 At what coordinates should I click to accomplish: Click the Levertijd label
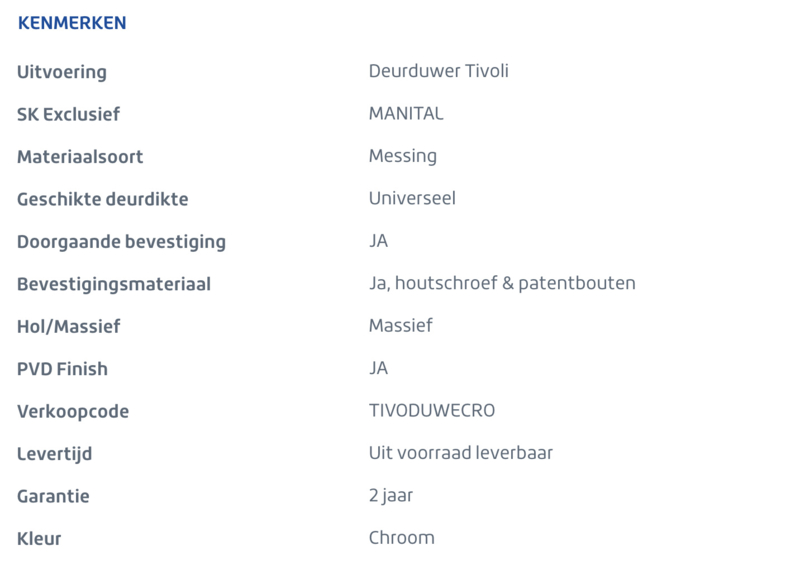coord(55,454)
